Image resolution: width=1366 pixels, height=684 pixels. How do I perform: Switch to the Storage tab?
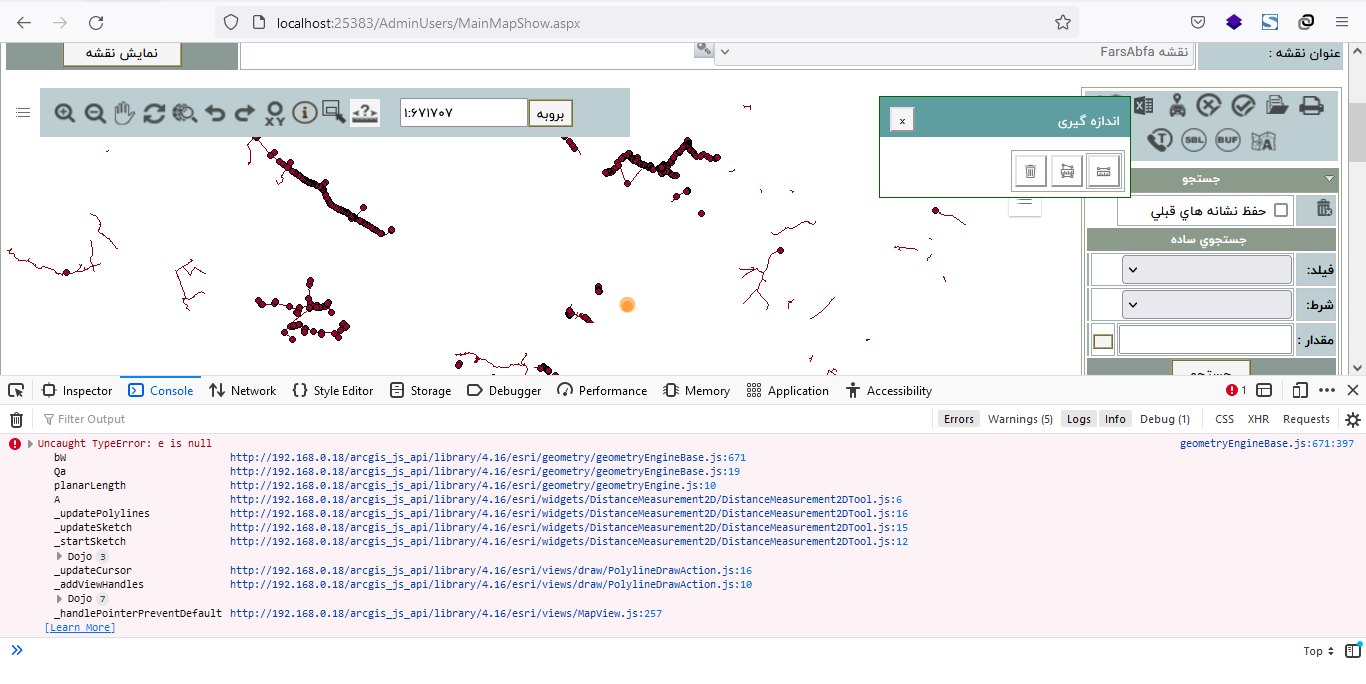pyautogui.click(x=420, y=390)
